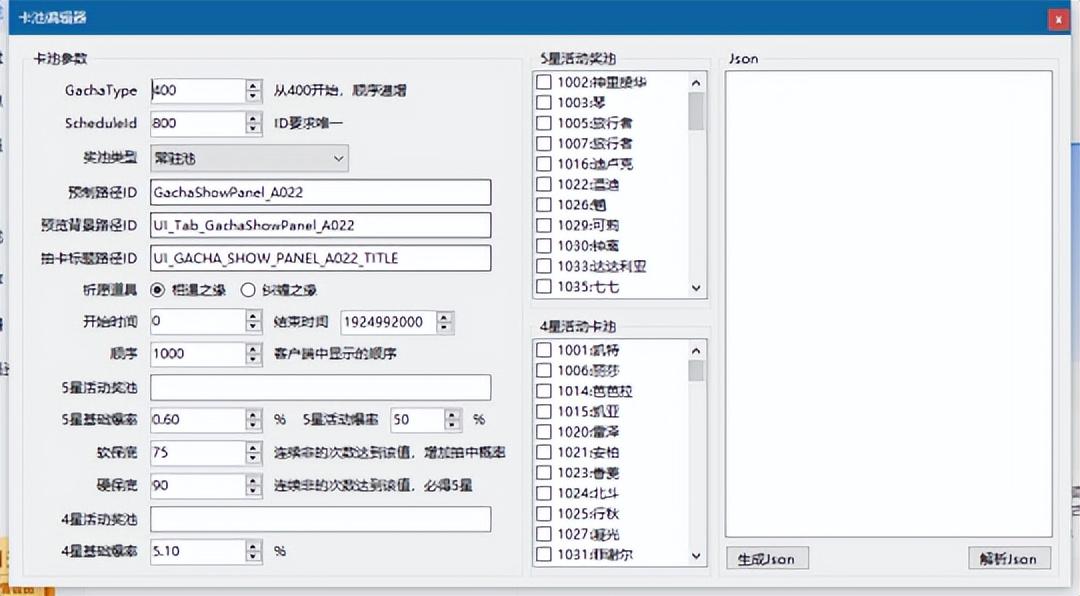Click the 生成Json button
Viewport: 1080px width, 596px height.
coord(766,558)
